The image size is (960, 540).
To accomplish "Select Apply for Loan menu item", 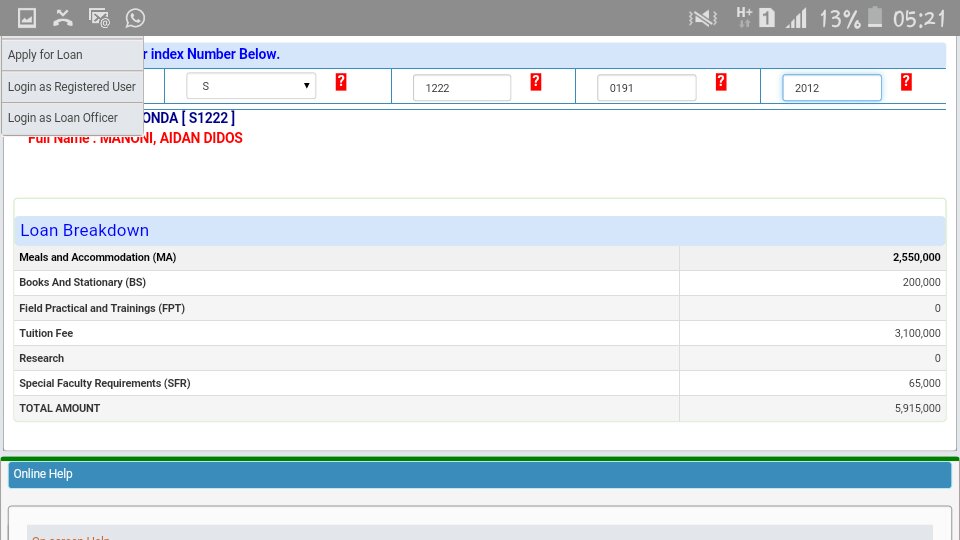I will pos(72,54).
